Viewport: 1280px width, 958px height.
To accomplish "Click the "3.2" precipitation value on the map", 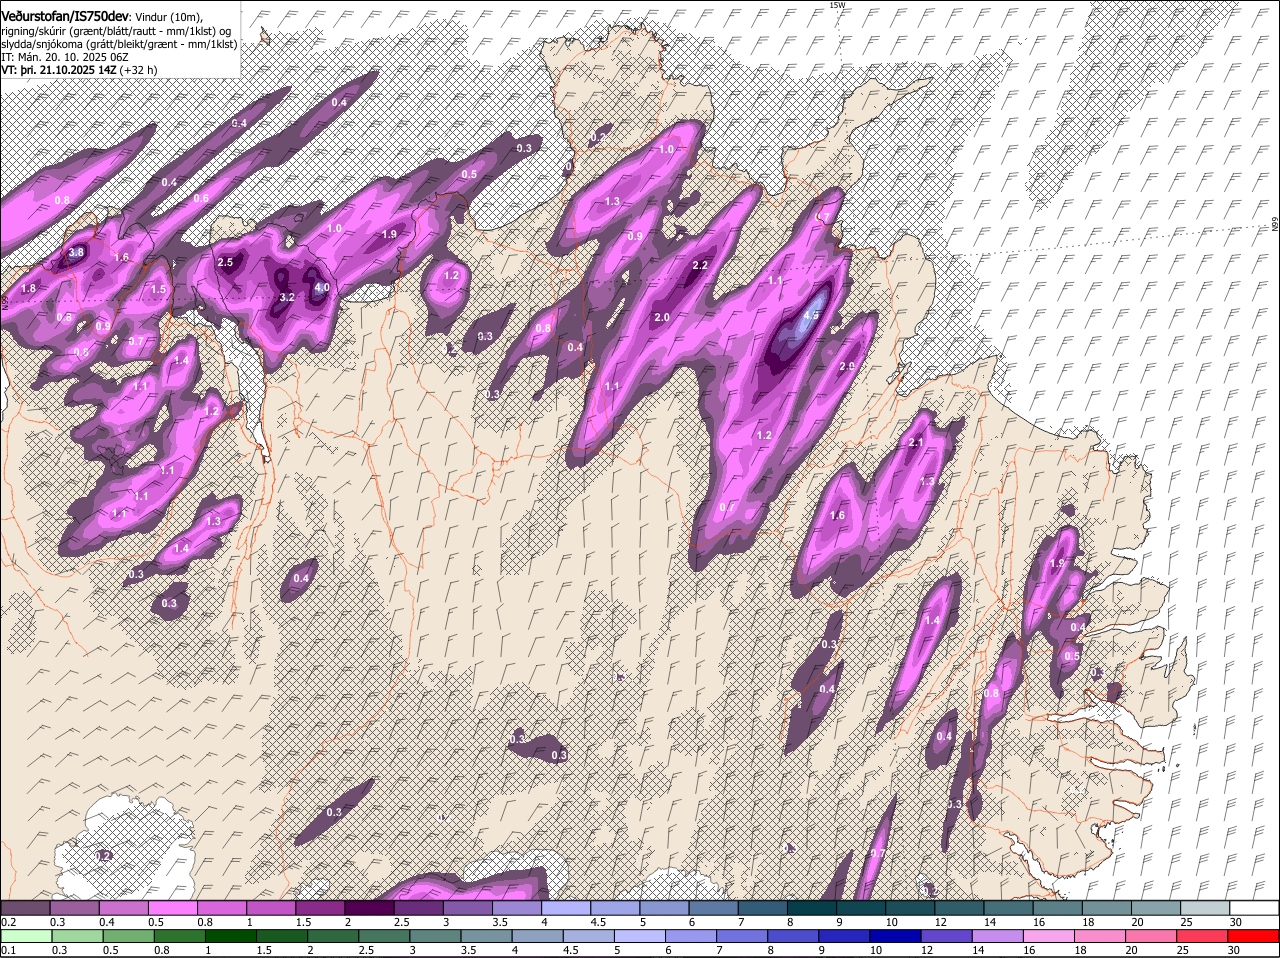I will point(287,297).
